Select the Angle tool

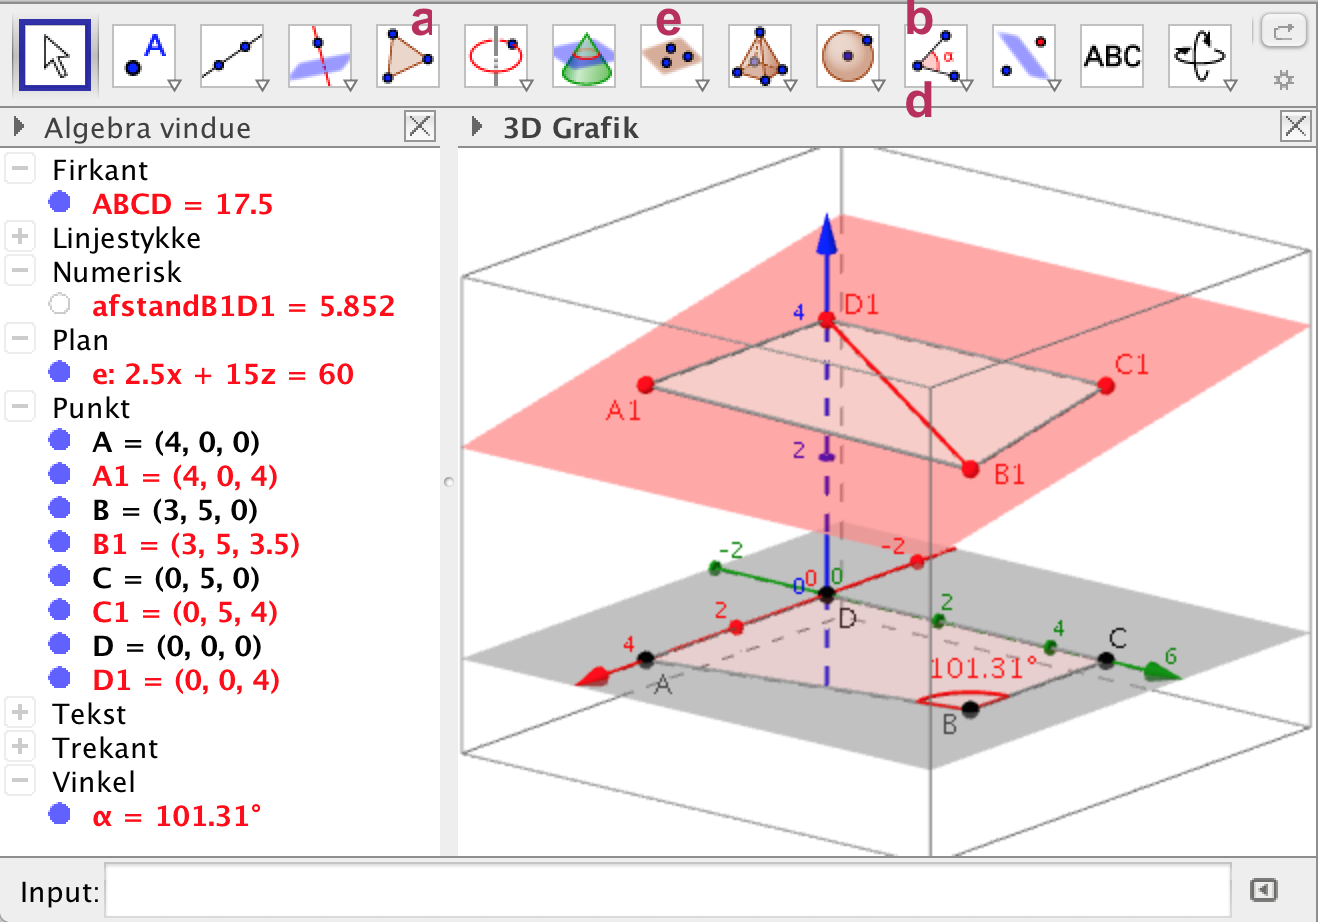[x=937, y=56]
